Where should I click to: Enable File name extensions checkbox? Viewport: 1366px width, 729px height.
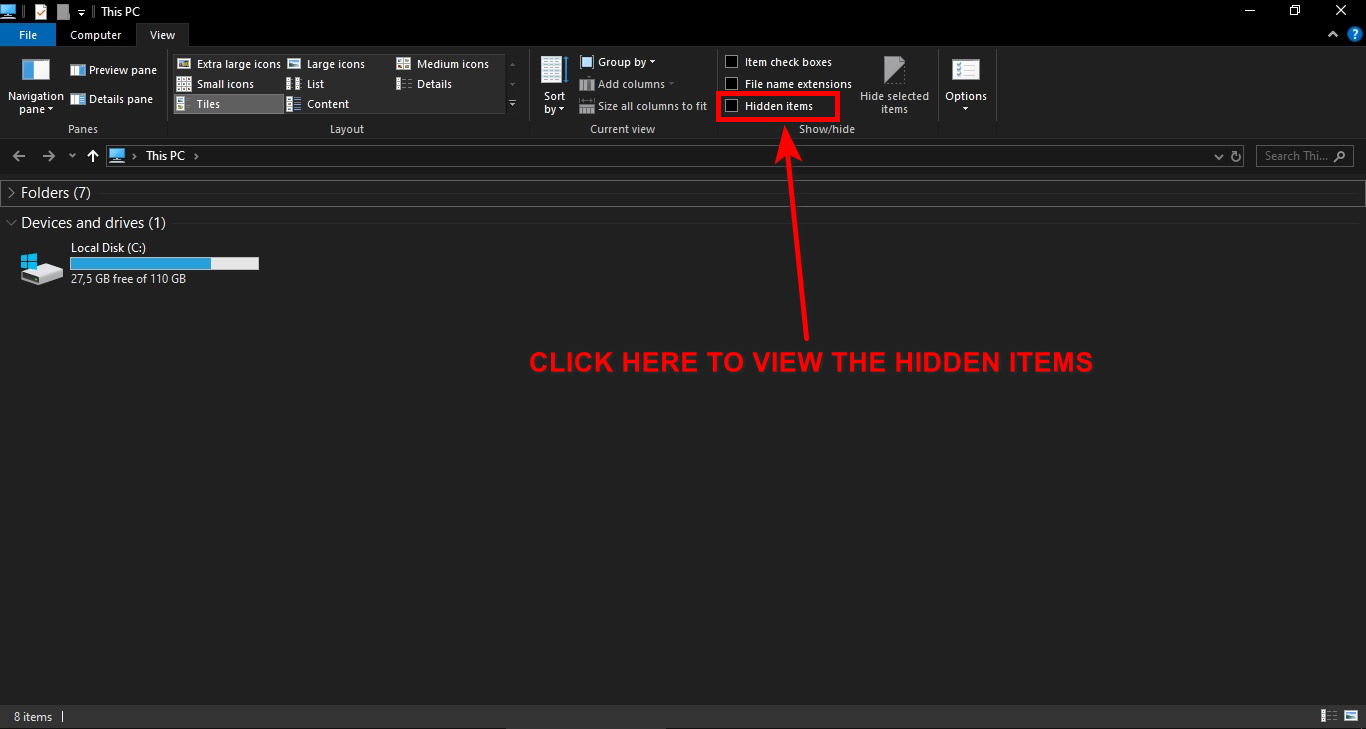tap(731, 84)
